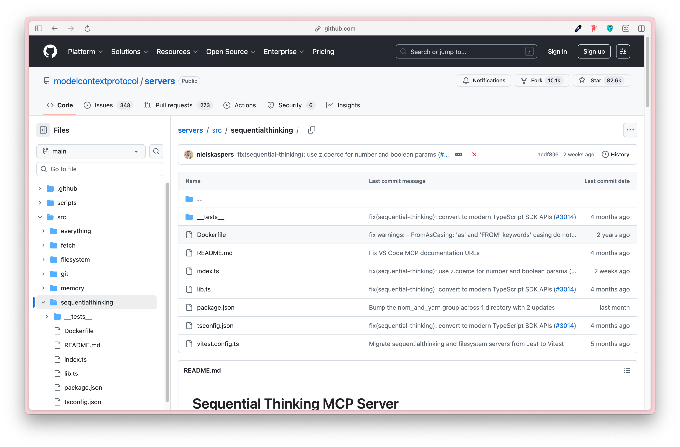Screen dimensions: 680x447
Task: Expand the Open Source menu
Action: pos(231,52)
